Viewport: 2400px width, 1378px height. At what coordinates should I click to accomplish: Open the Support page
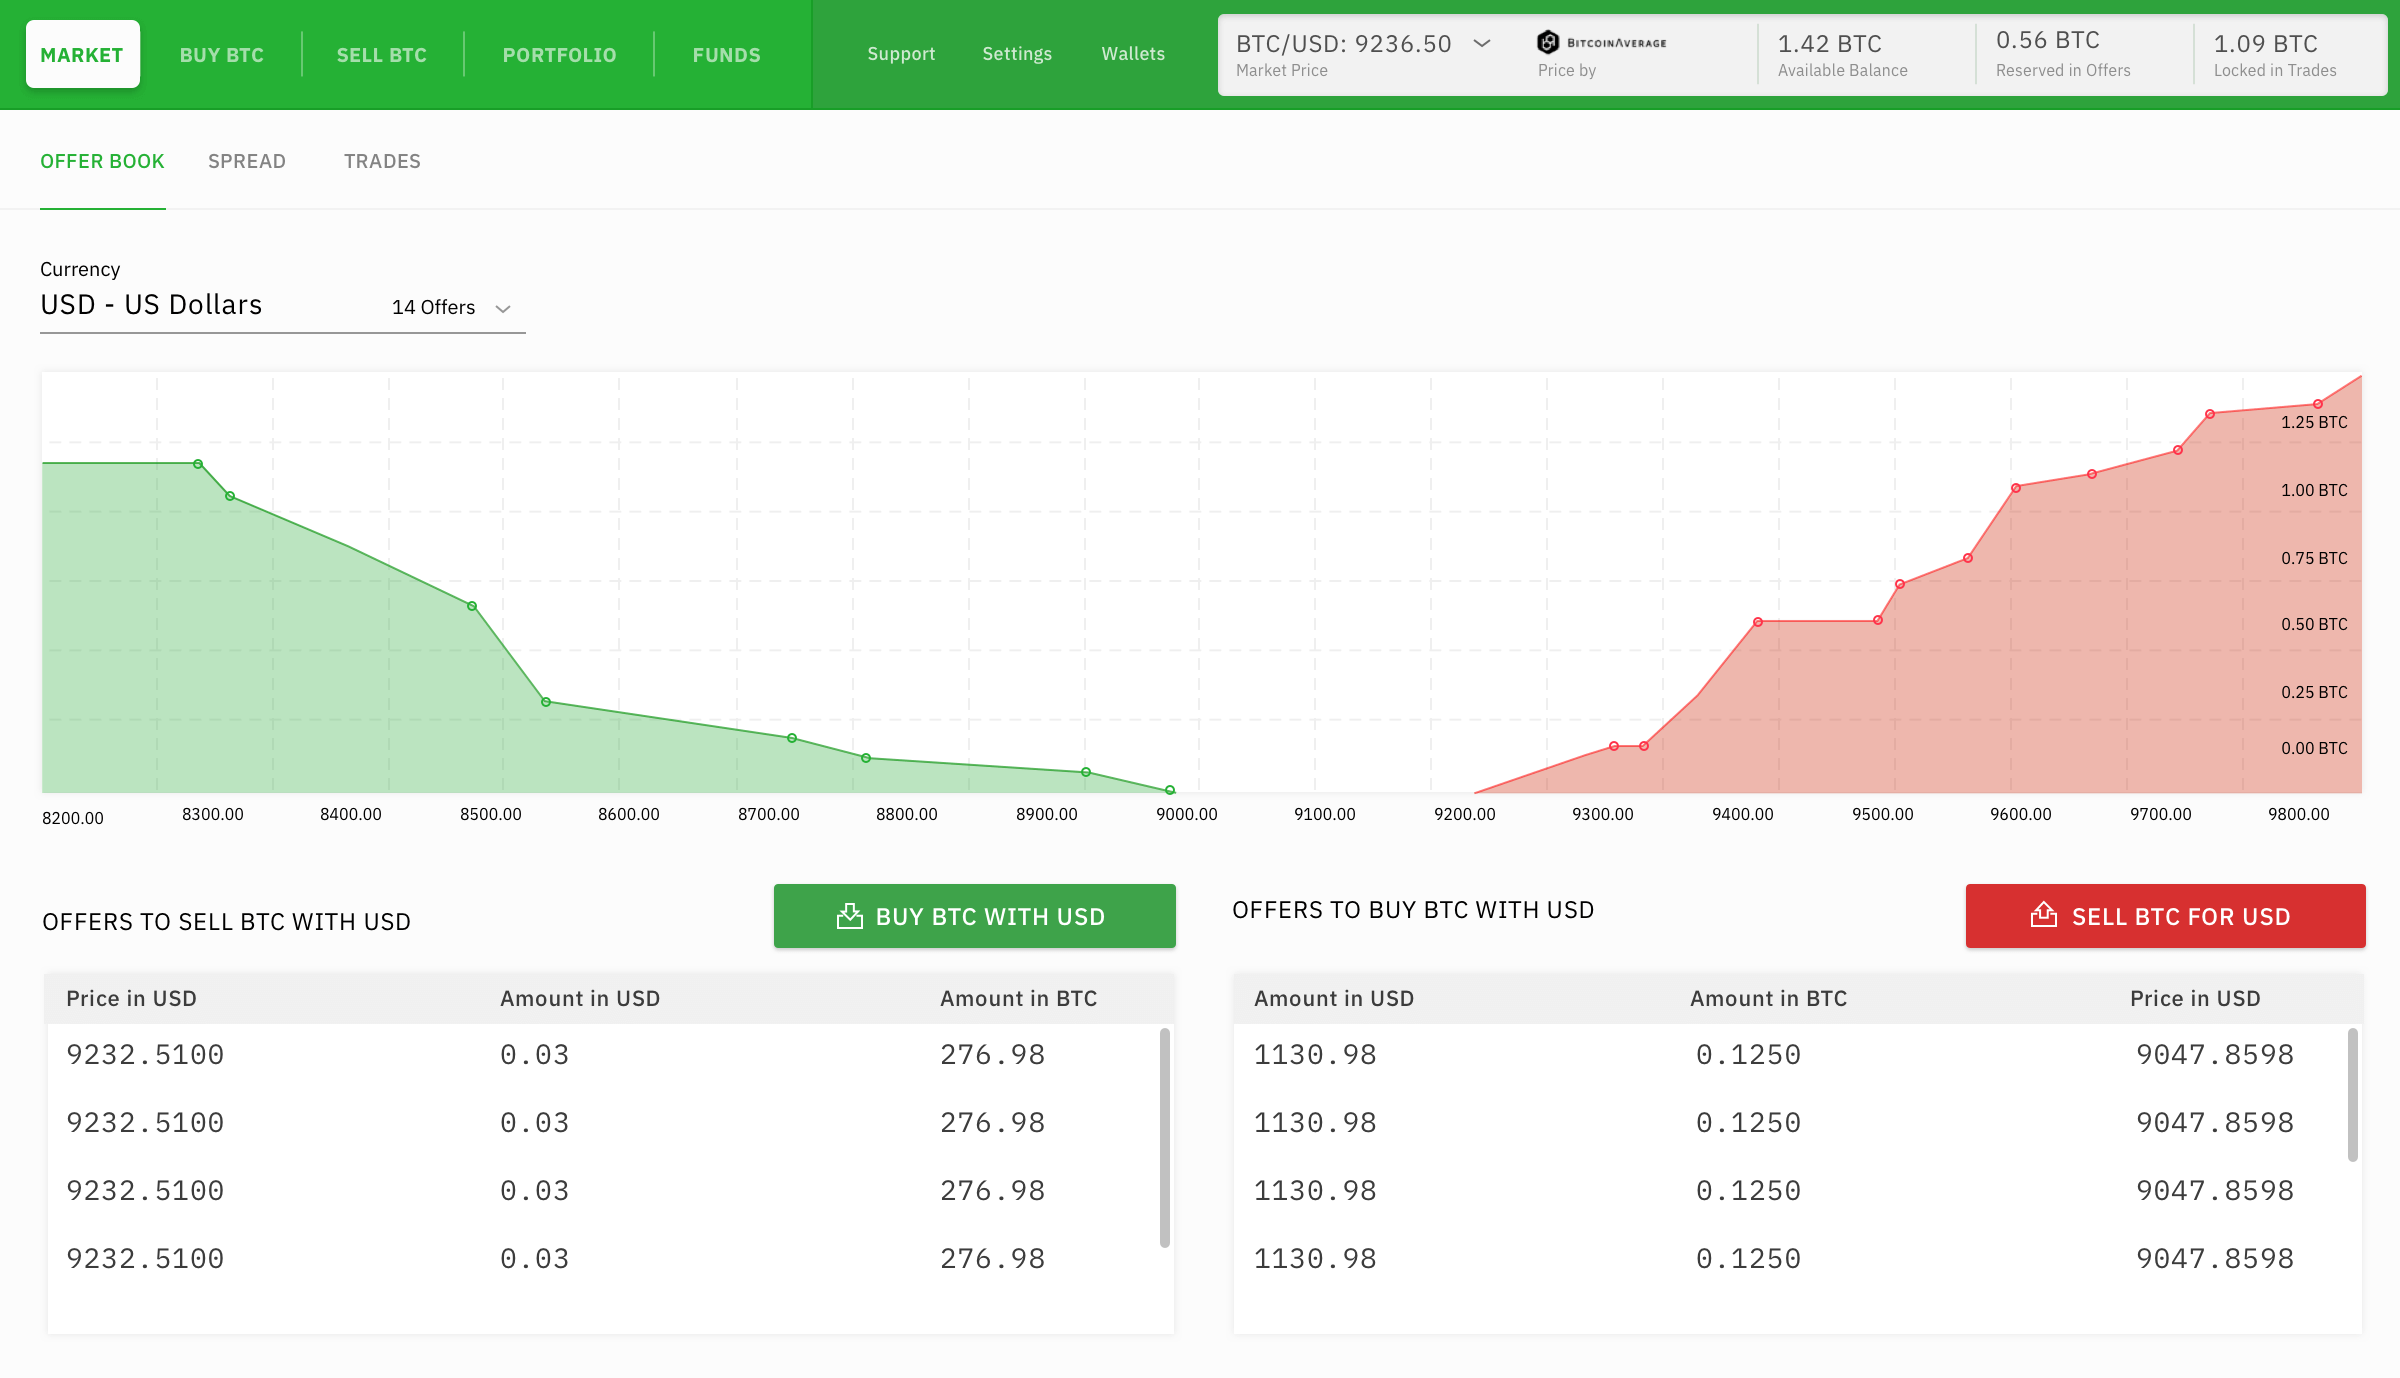(901, 54)
